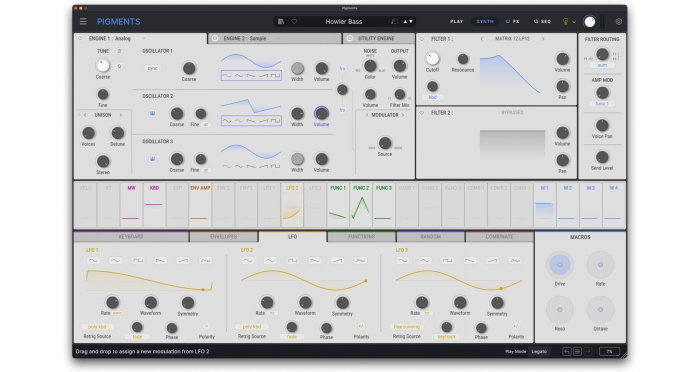
Task: Open the PLAY view
Action: [456, 21]
